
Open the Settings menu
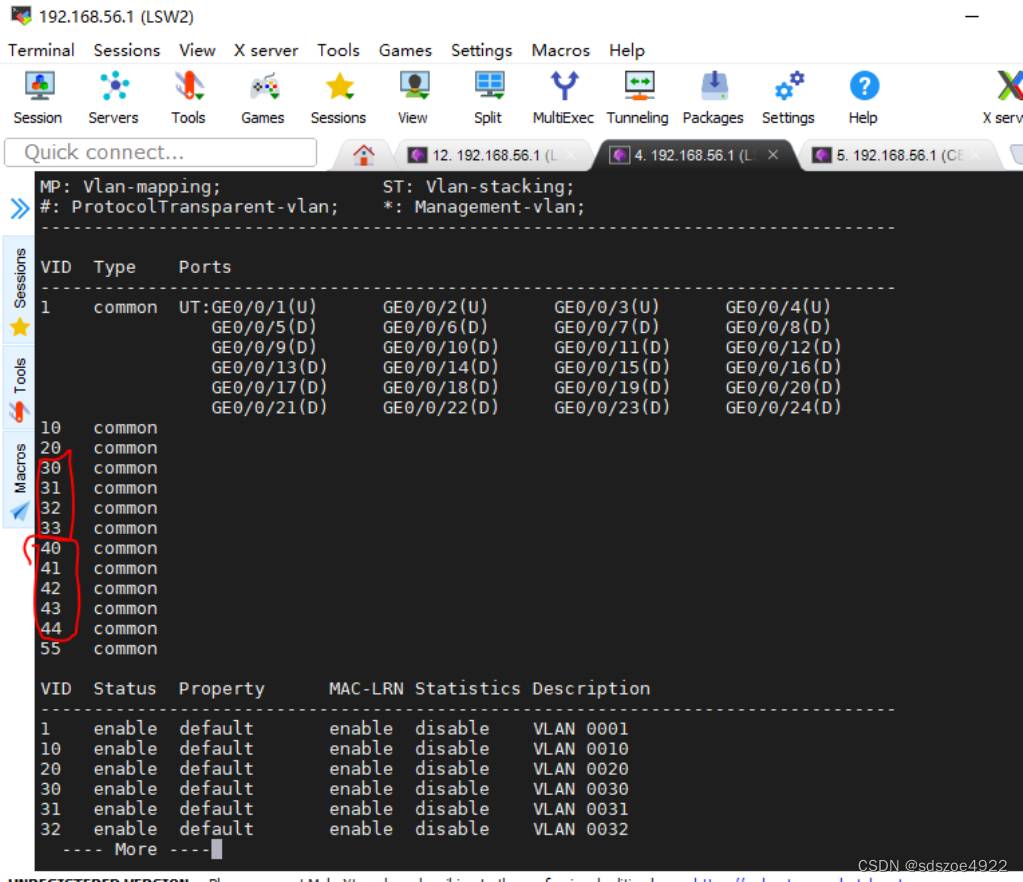click(x=481, y=50)
